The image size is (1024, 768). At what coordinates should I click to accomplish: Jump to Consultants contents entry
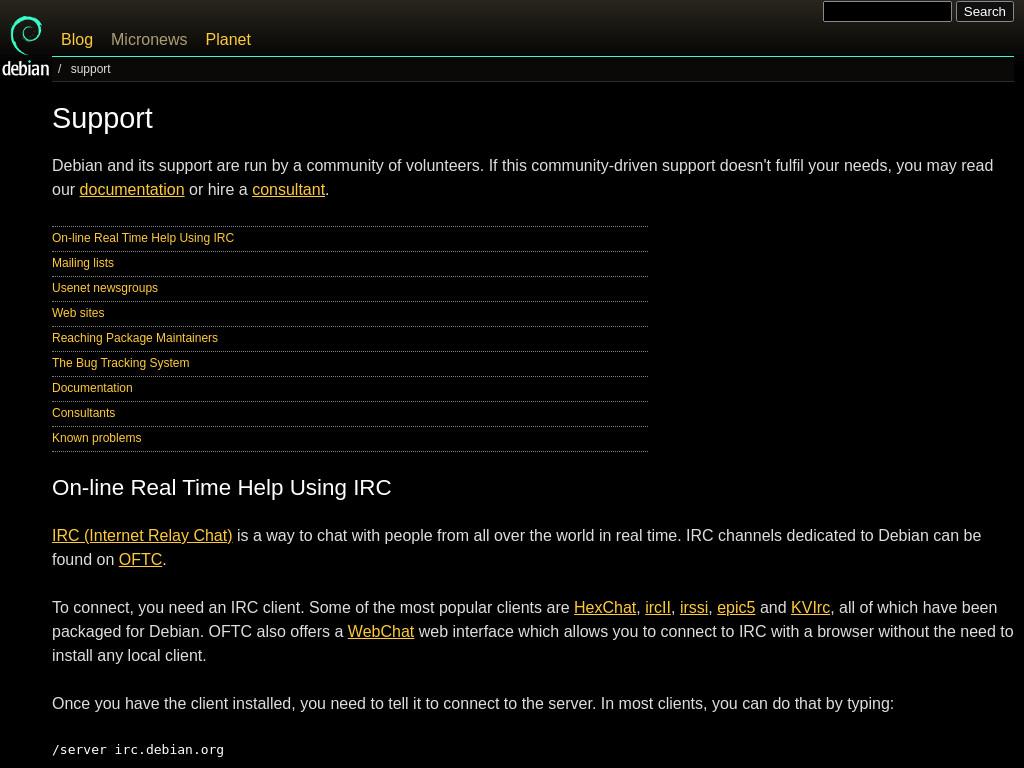(84, 413)
